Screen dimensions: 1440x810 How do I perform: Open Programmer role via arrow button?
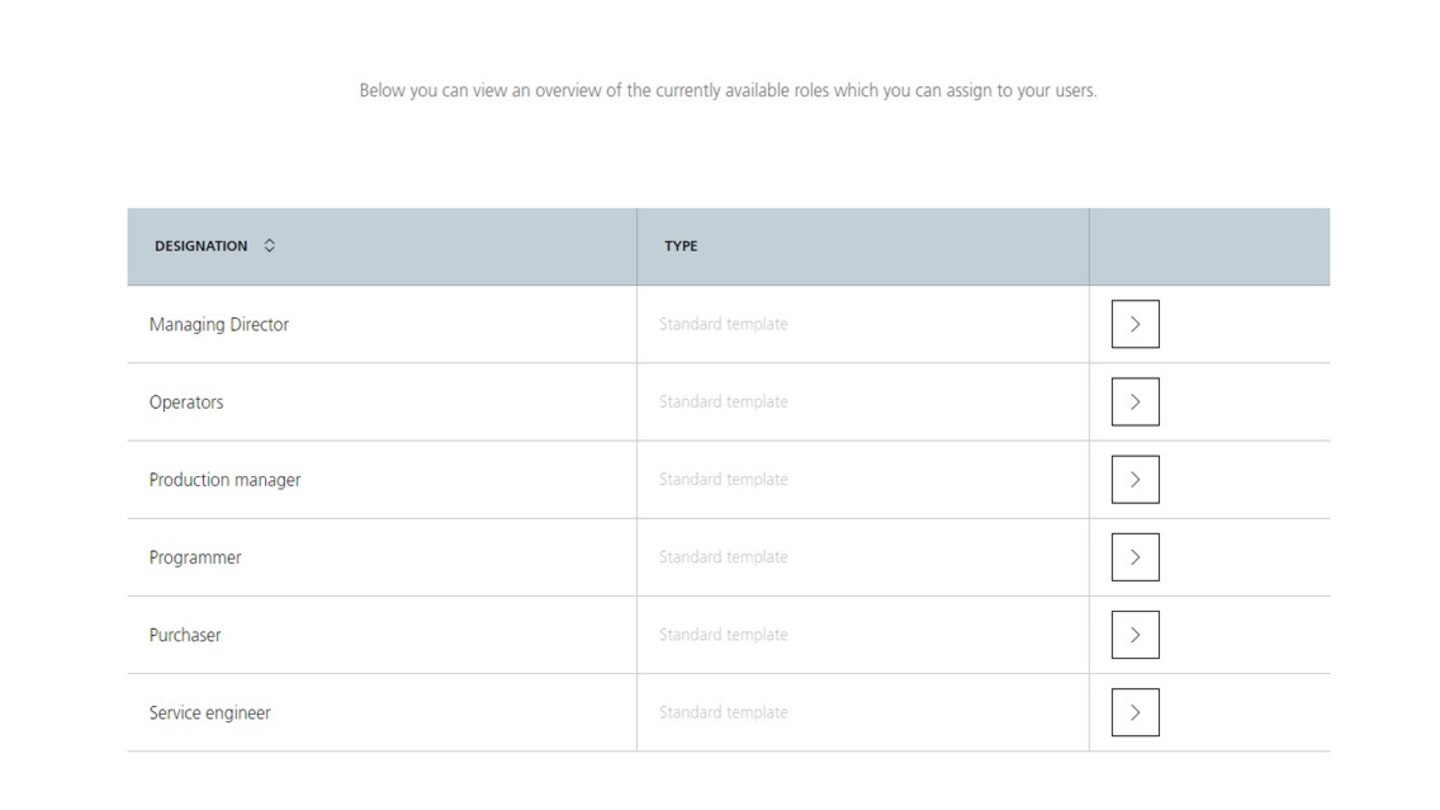pyautogui.click(x=1135, y=557)
